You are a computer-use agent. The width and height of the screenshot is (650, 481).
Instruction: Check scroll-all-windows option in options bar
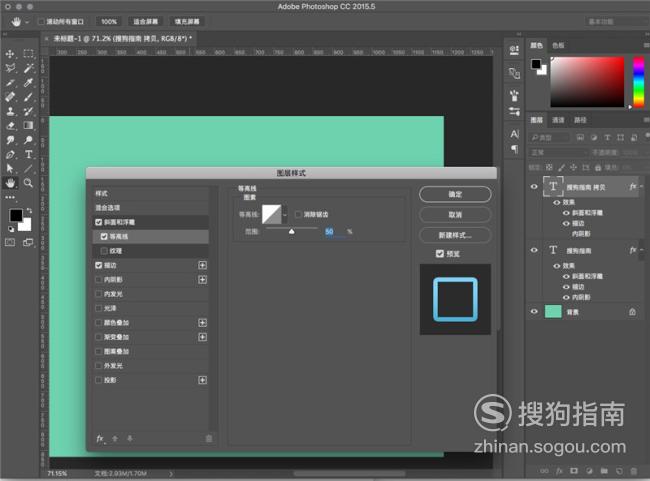(41, 22)
